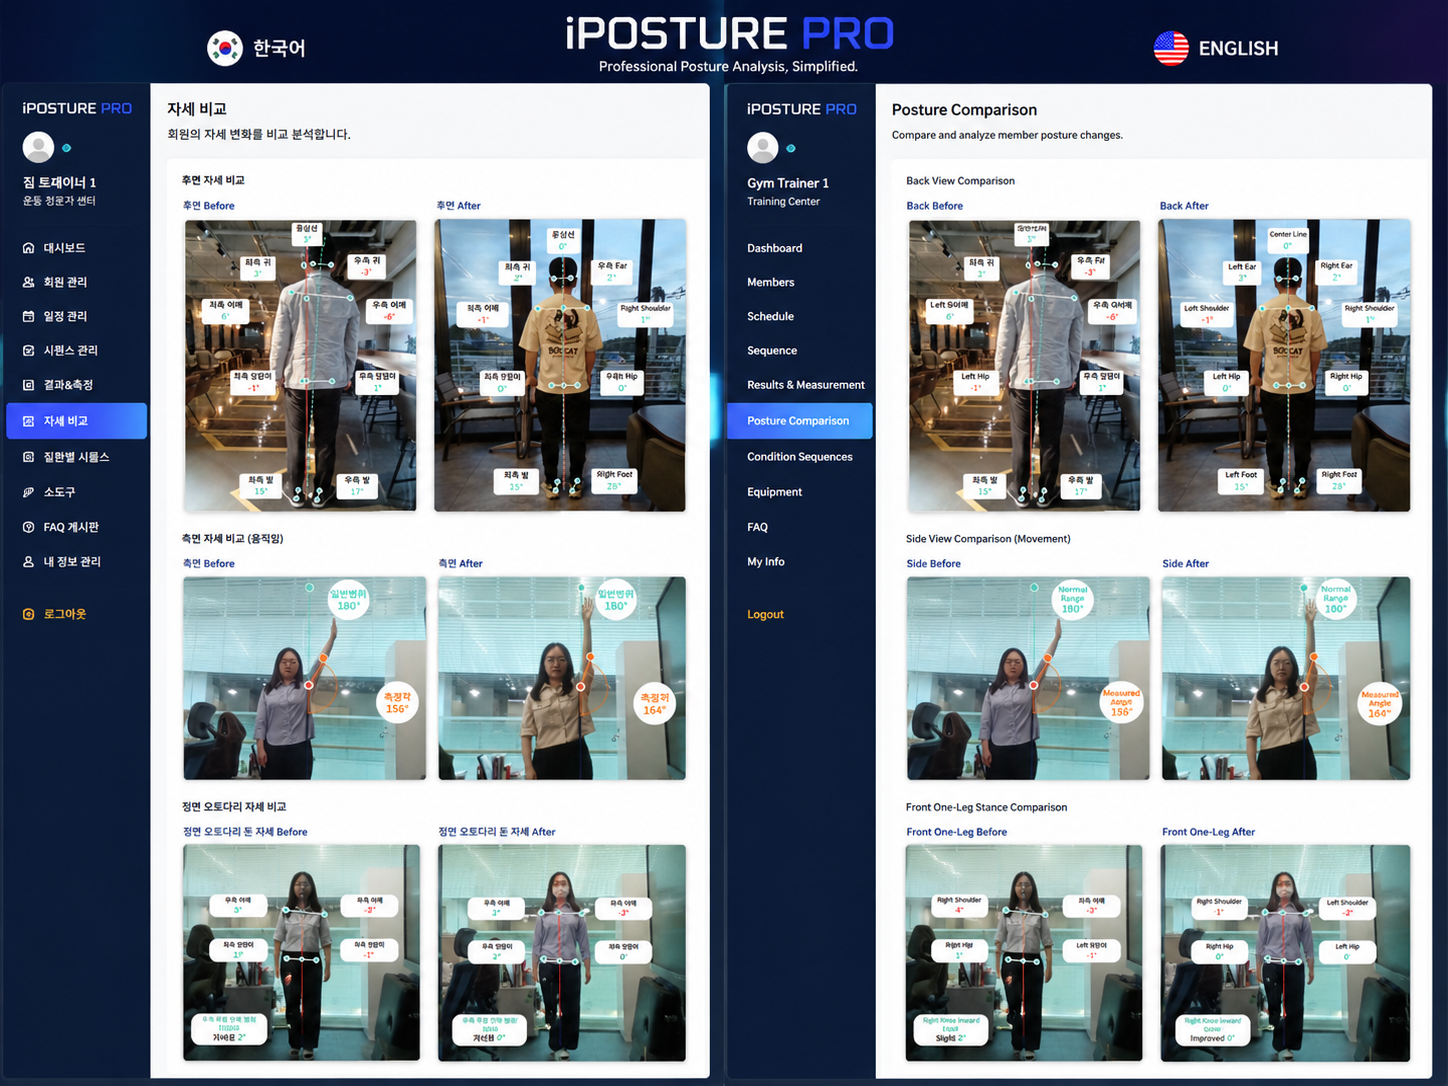Click the 'Posture Comparison' page heading
This screenshot has height=1086, width=1448.
pyautogui.click(x=964, y=110)
